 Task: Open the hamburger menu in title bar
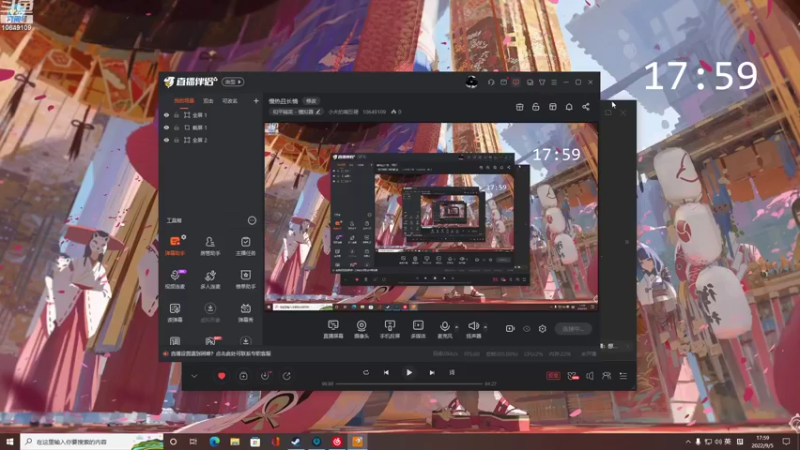(554, 82)
